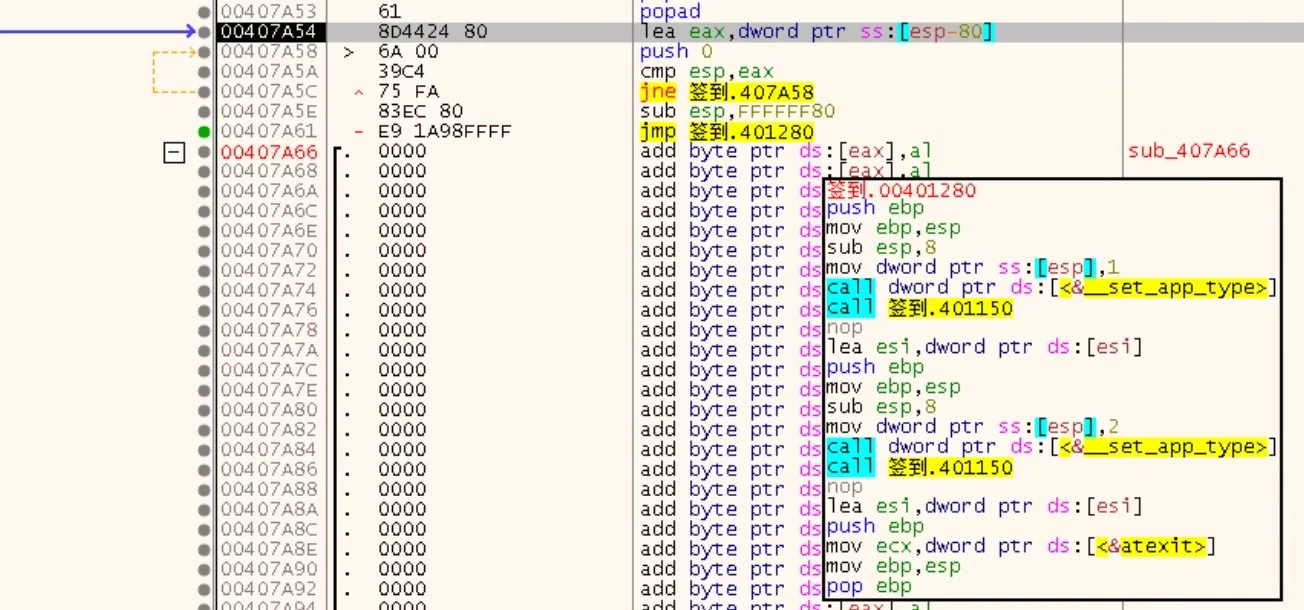Select address 00407A86 in disassembly
Image resolution: width=1304 pixels, height=610 pixels.
[x=267, y=469]
